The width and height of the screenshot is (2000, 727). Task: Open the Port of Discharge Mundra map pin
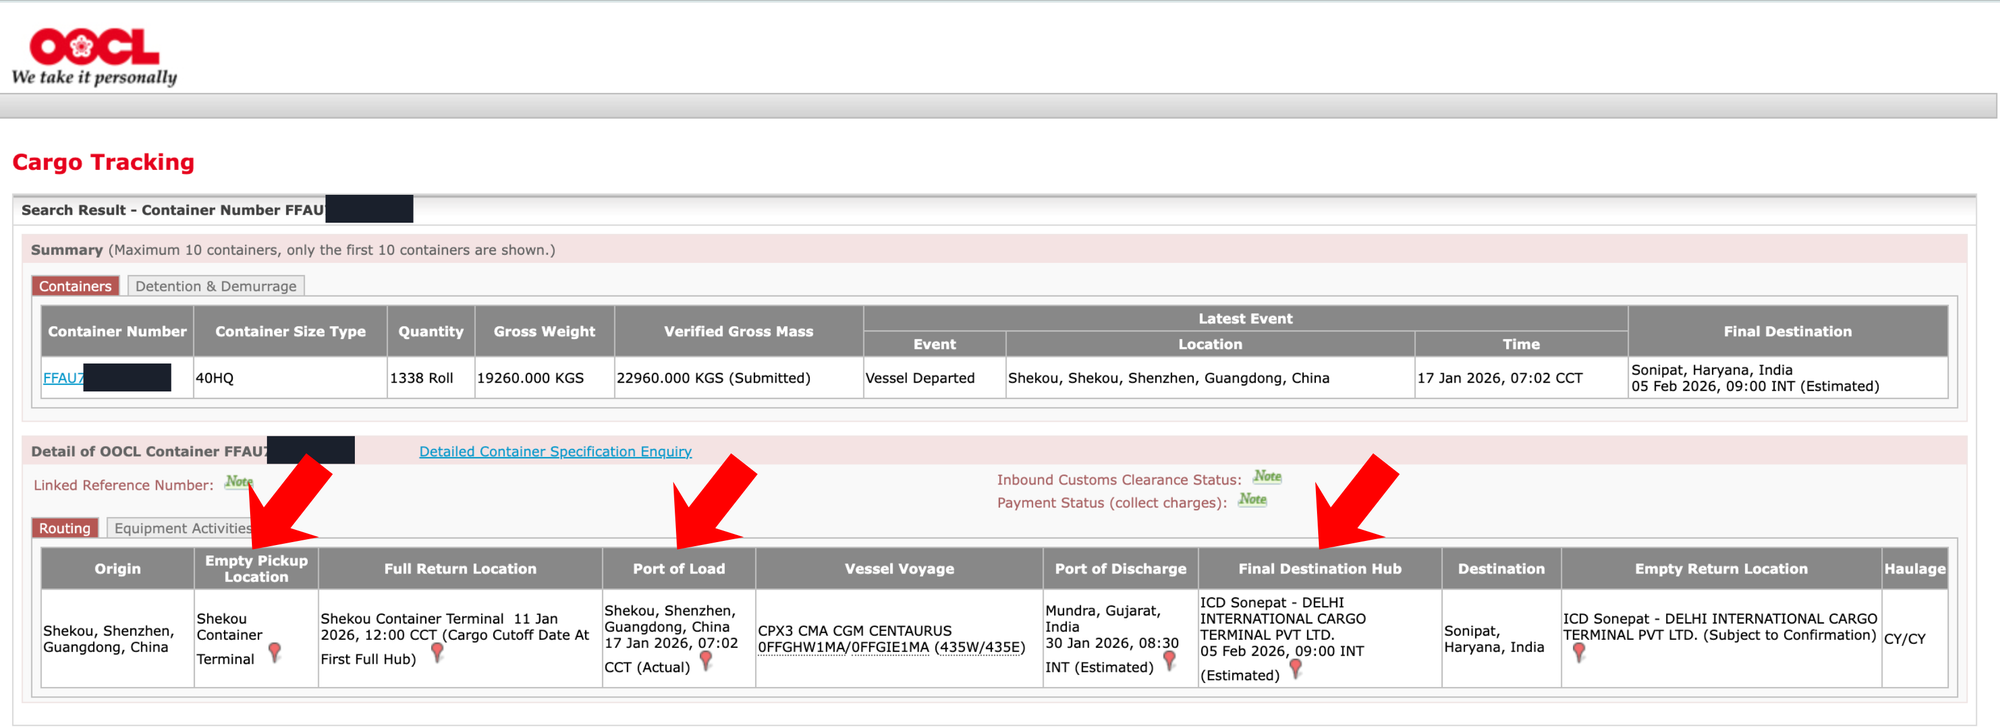click(x=1169, y=660)
